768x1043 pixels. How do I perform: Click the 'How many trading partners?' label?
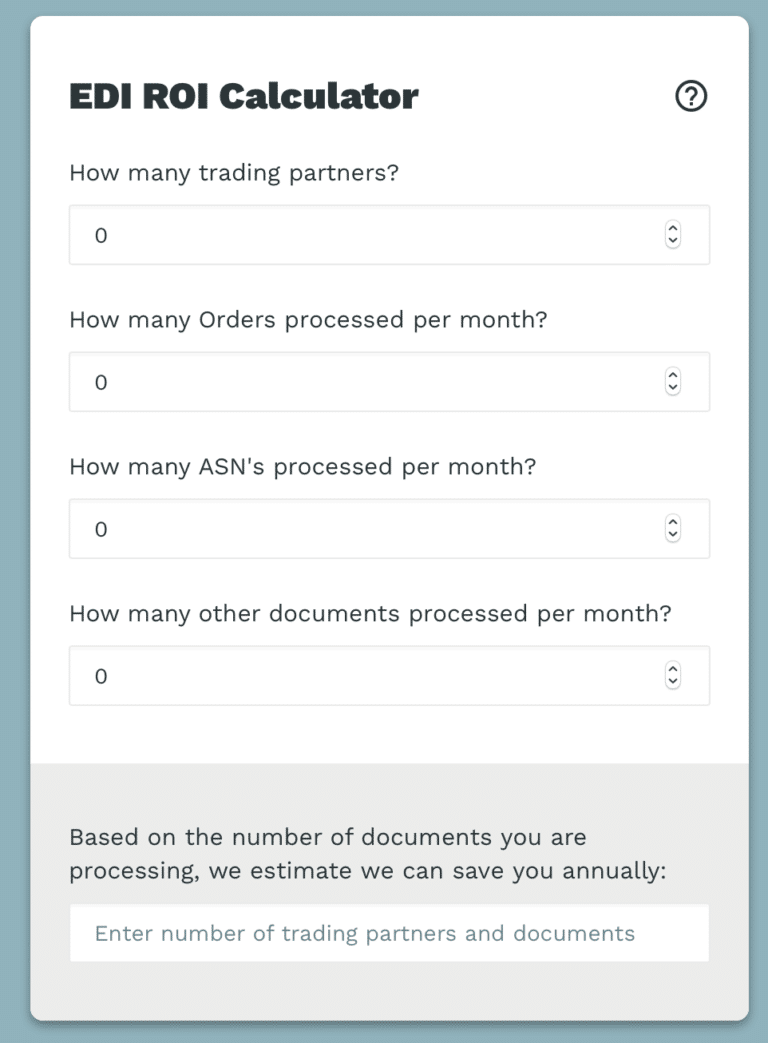click(x=234, y=173)
